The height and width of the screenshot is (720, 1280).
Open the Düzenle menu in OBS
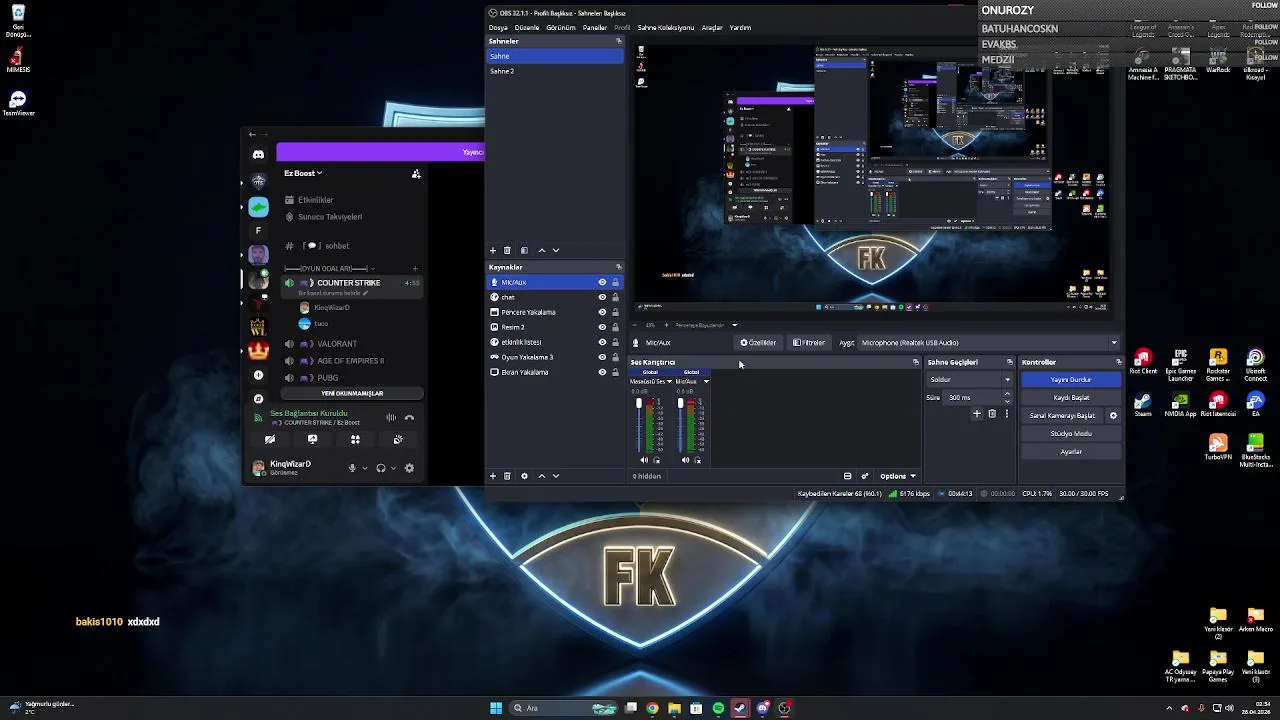click(527, 27)
